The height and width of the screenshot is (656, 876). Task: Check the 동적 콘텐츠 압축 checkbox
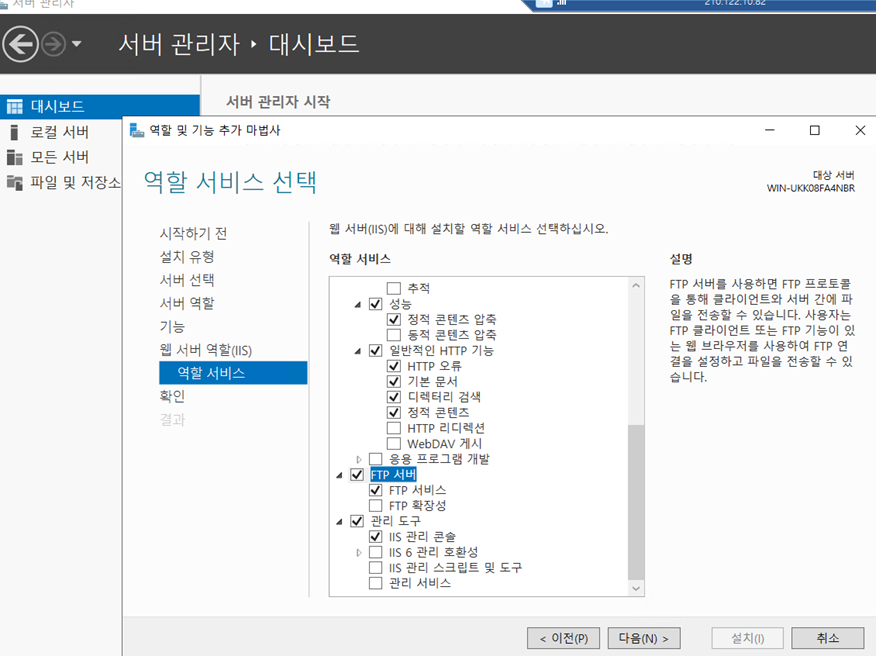coord(394,335)
